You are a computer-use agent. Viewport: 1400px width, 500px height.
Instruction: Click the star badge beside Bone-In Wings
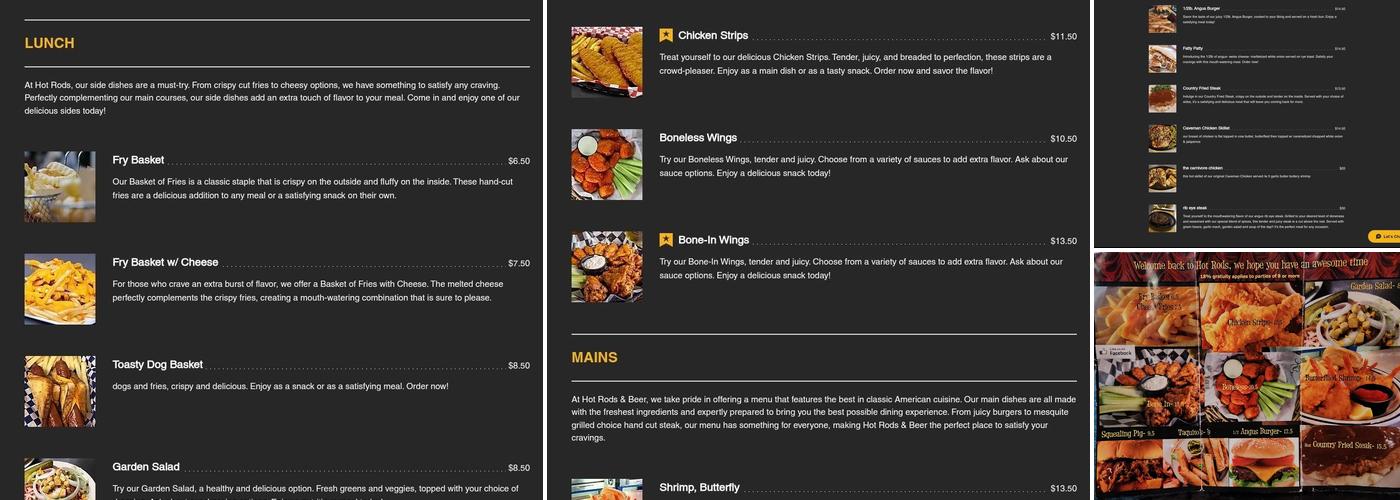pos(666,240)
